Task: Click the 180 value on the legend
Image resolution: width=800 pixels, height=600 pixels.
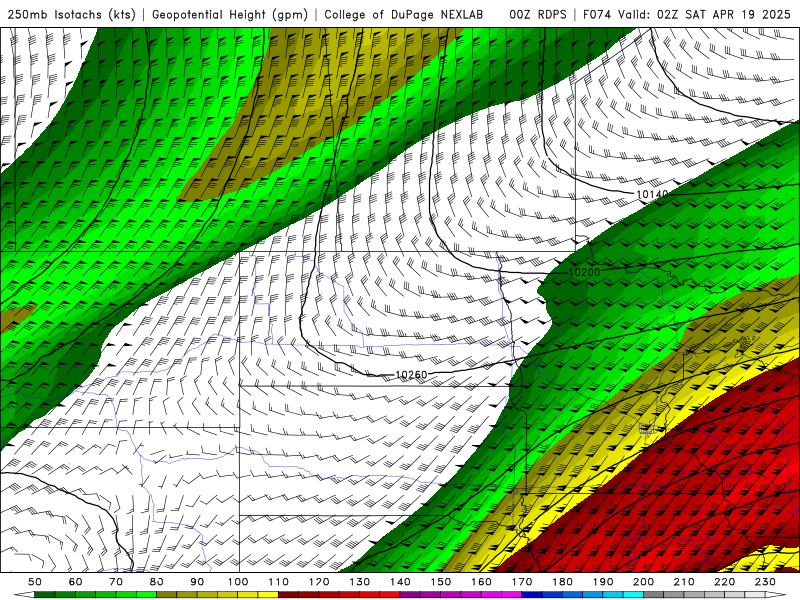Action: (x=562, y=582)
